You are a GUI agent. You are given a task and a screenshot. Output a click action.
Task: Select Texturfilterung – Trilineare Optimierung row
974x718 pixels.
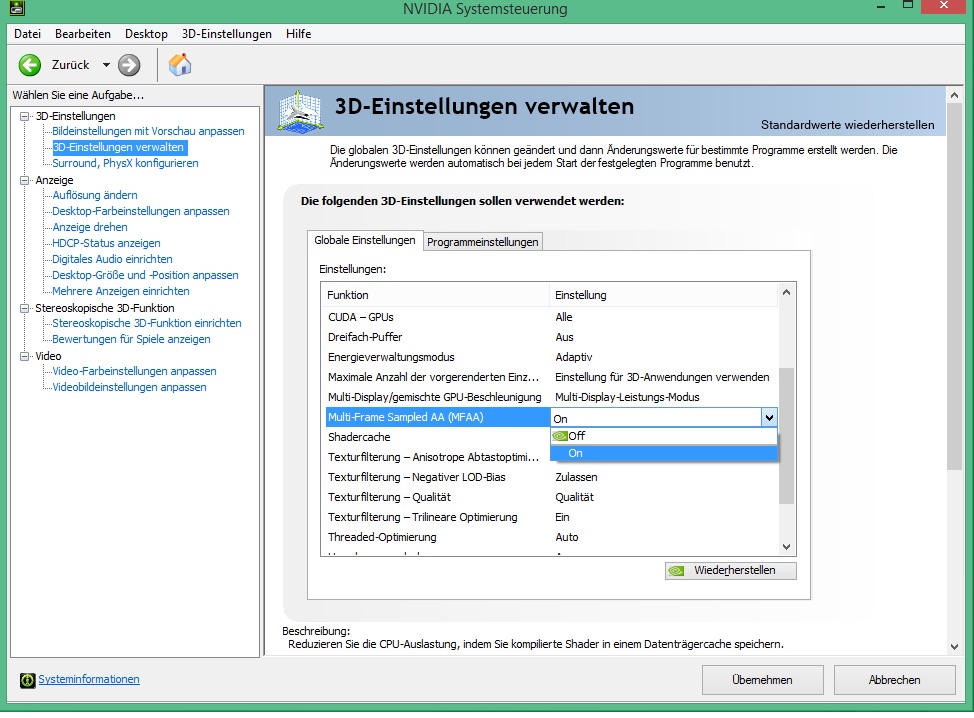click(x=552, y=517)
